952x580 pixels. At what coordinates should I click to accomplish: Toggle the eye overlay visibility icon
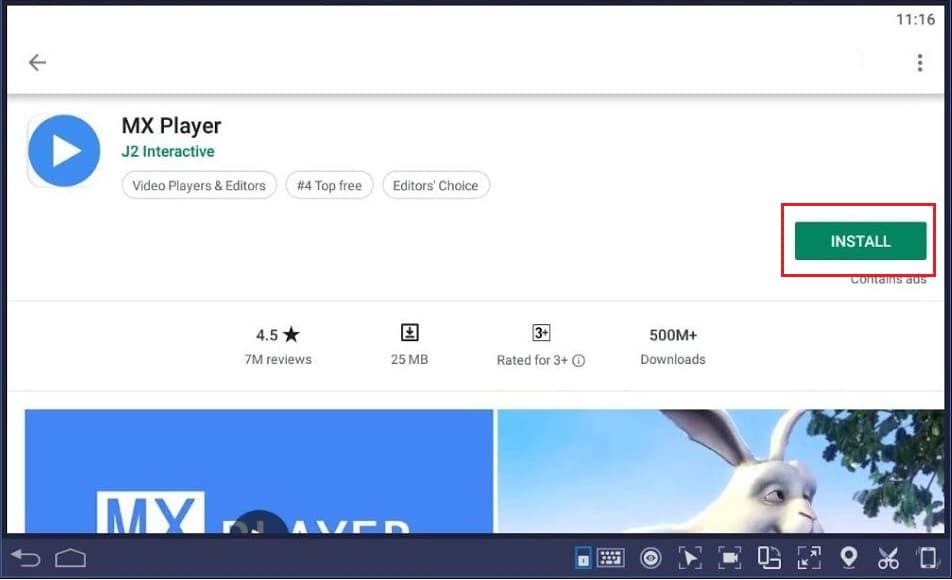[650, 558]
